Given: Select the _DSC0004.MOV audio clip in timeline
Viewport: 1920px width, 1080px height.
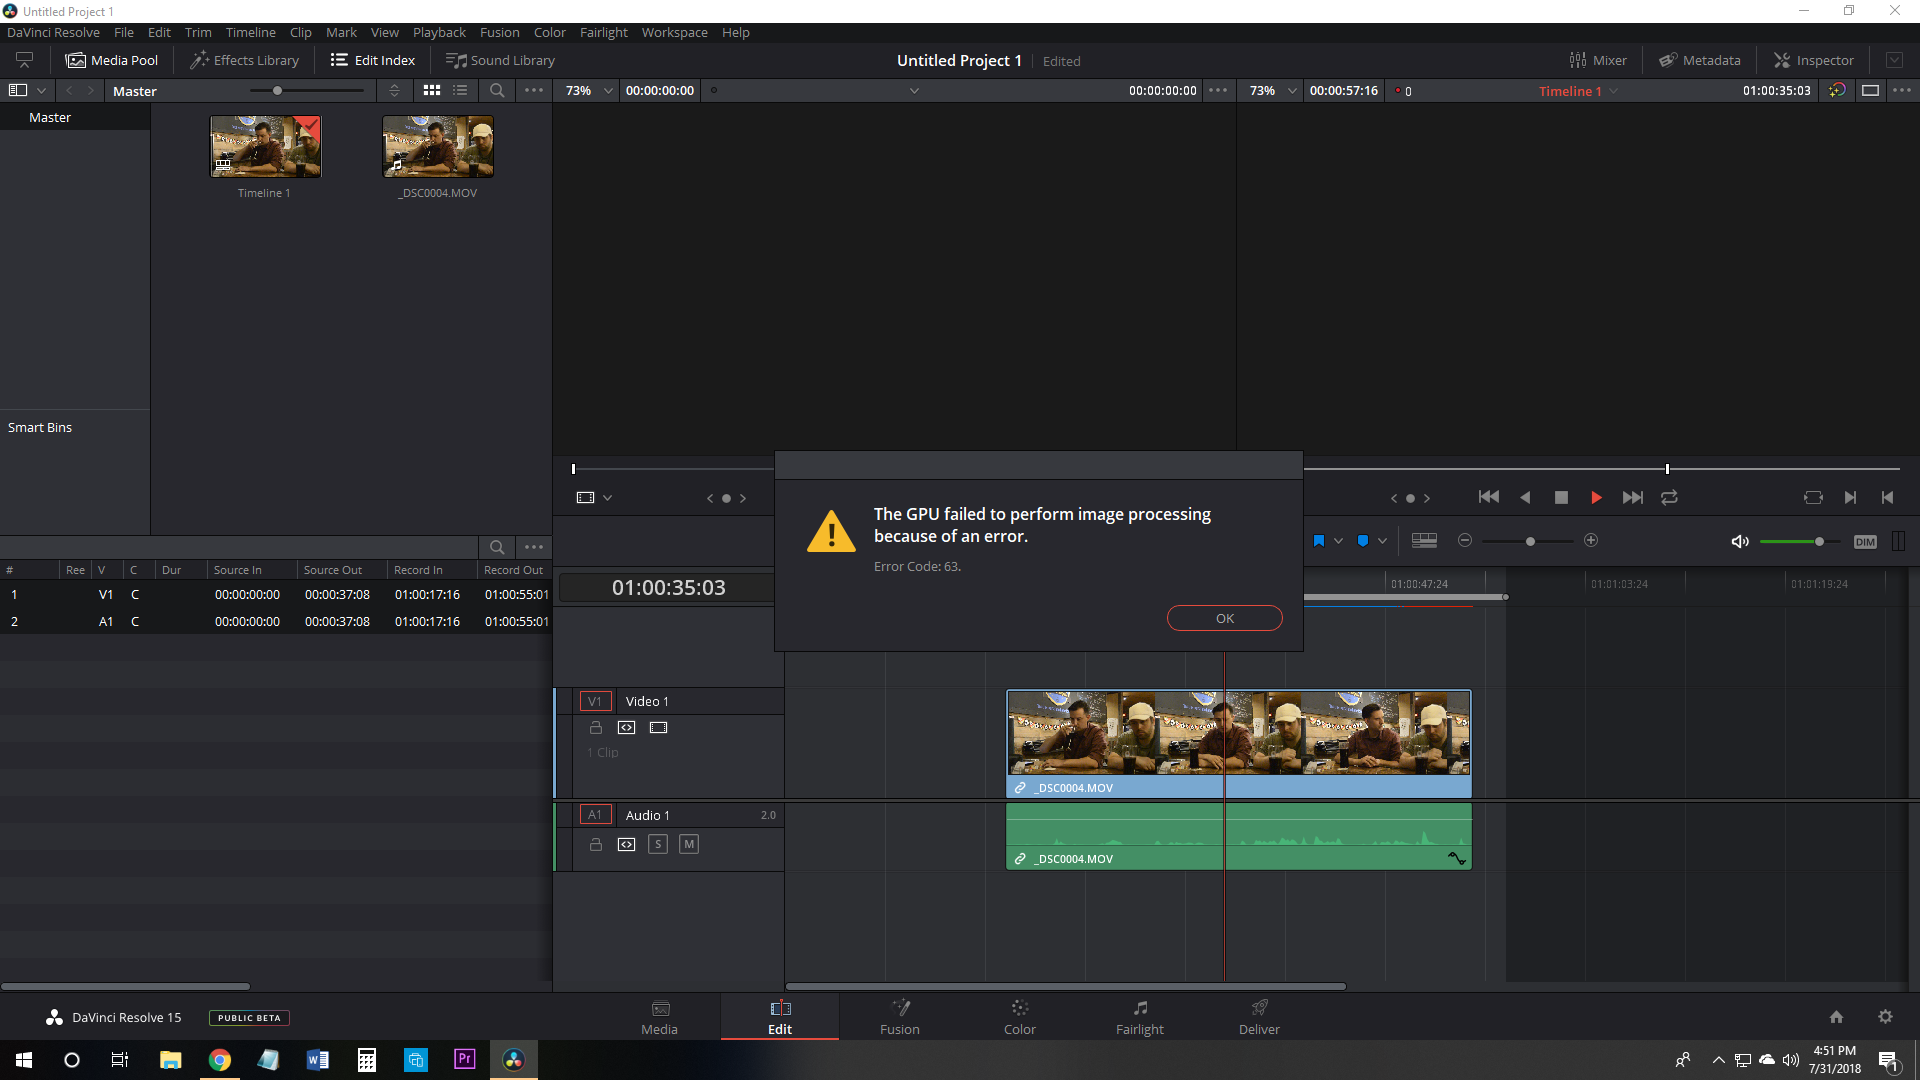Looking at the screenshot, I should 1239,836.
